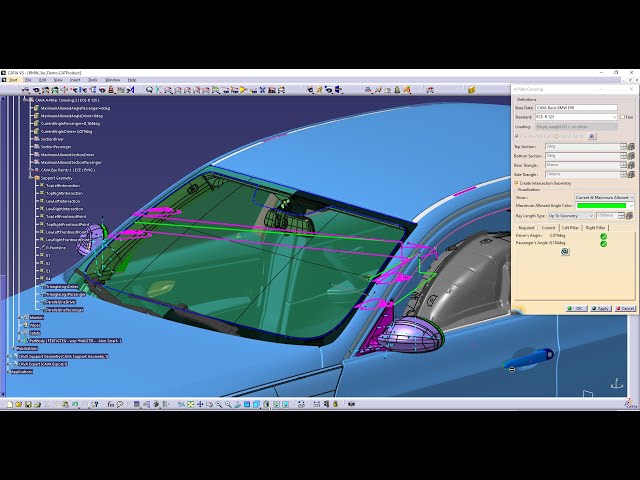Expand the CAVA Eye Points tree node
This screenshot has height=480, width=640.
click(x=31, y=170)
